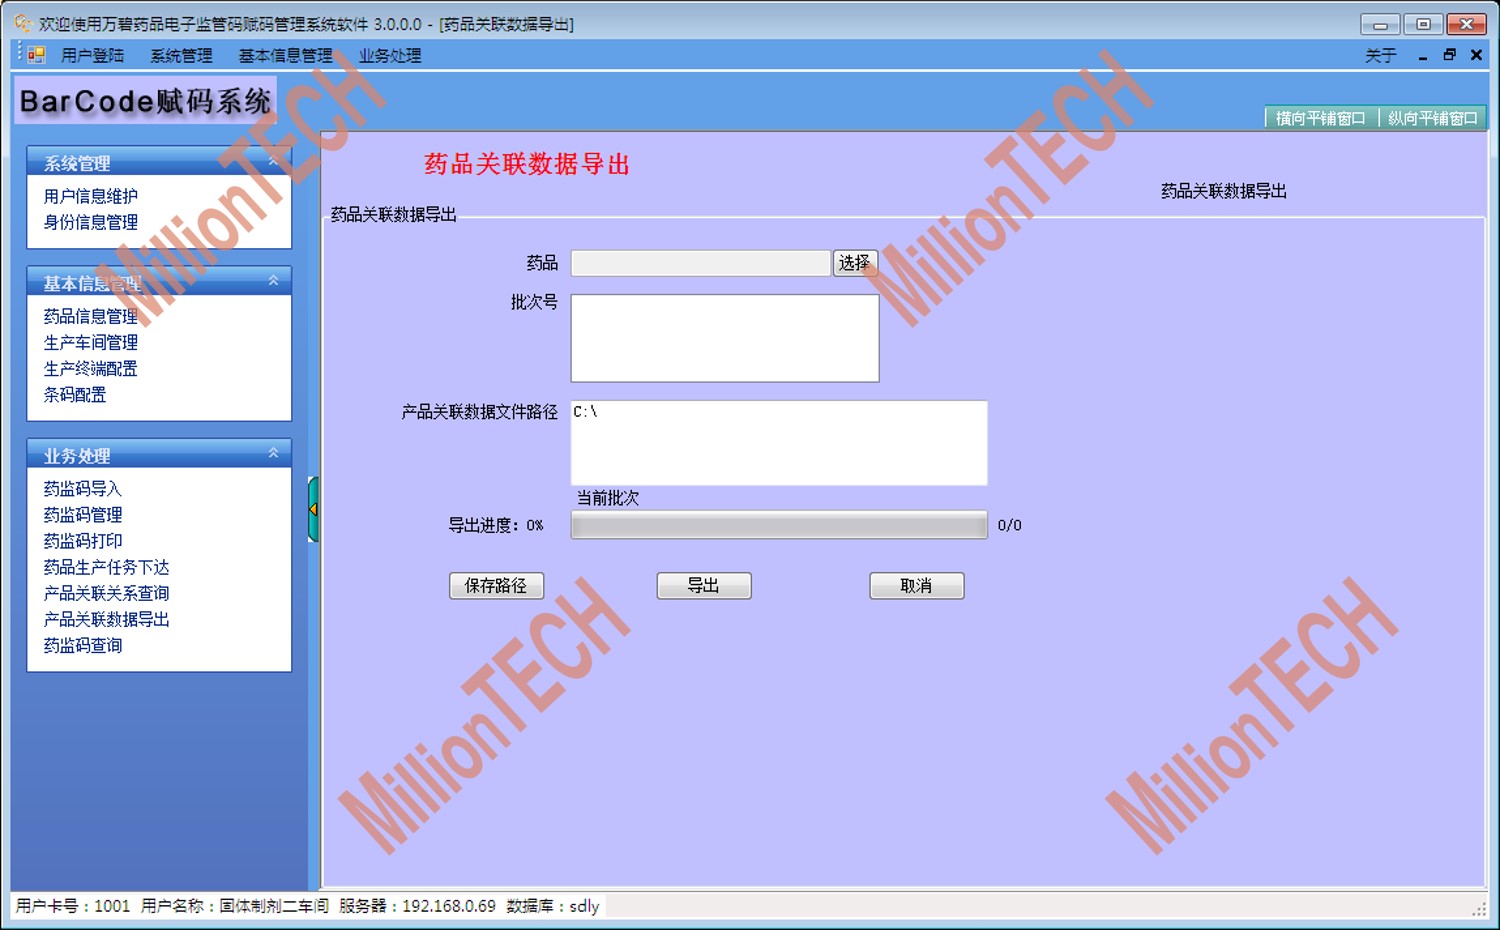Screen dimensions: 1500x930
Task: Click the 系统管理 sidebar panel header
Action: pos(159,162)
